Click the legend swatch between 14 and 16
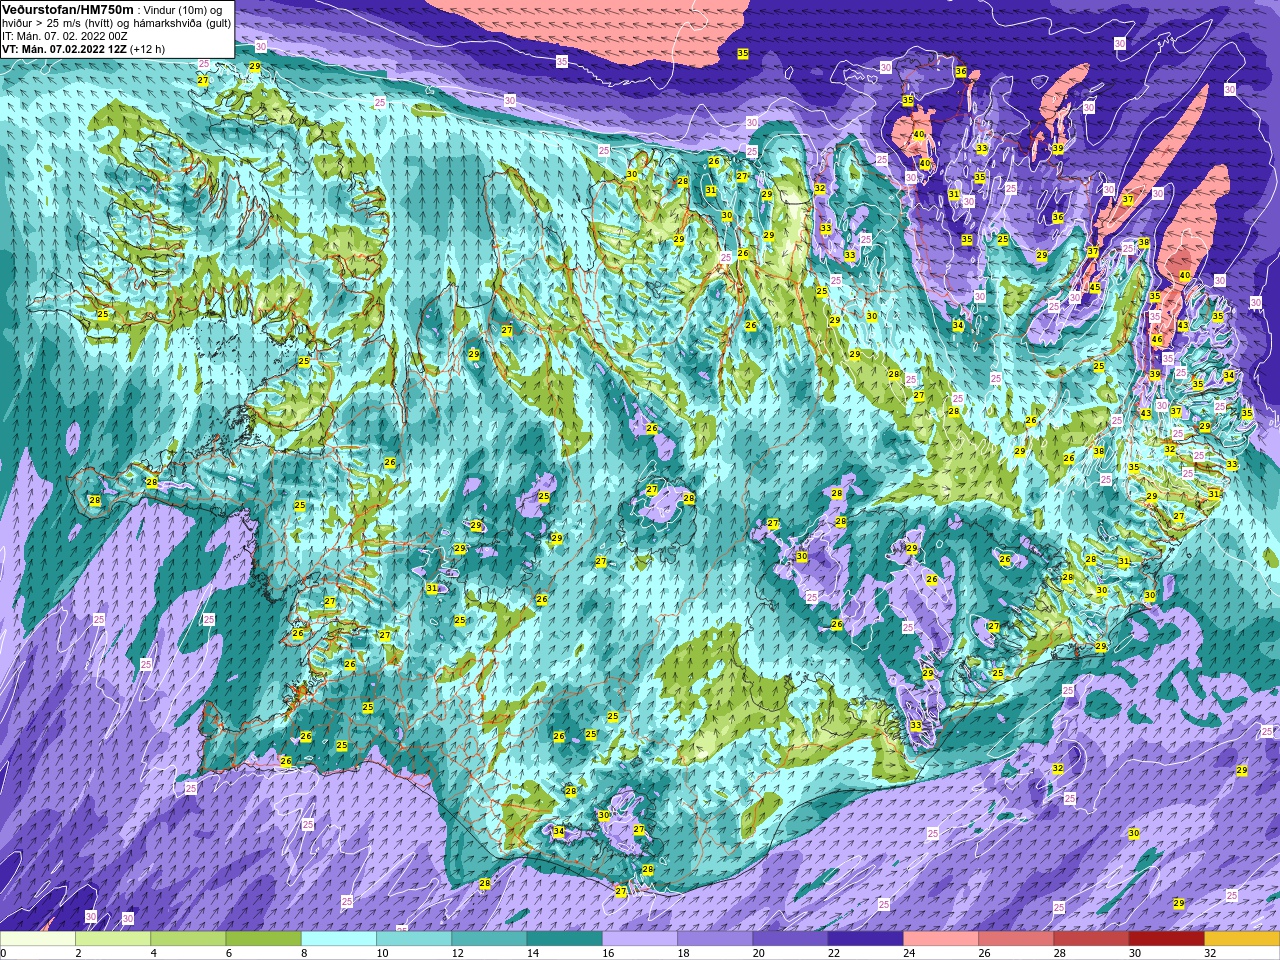Screen dimensions: 1280x960 (x=564, y=939)
